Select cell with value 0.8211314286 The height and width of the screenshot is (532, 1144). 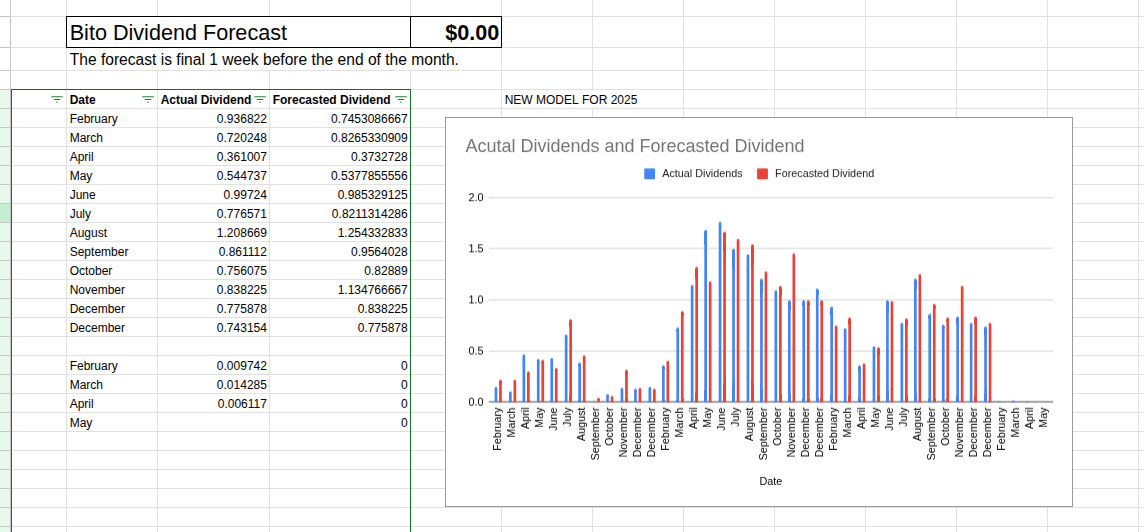tap(339, 214)
